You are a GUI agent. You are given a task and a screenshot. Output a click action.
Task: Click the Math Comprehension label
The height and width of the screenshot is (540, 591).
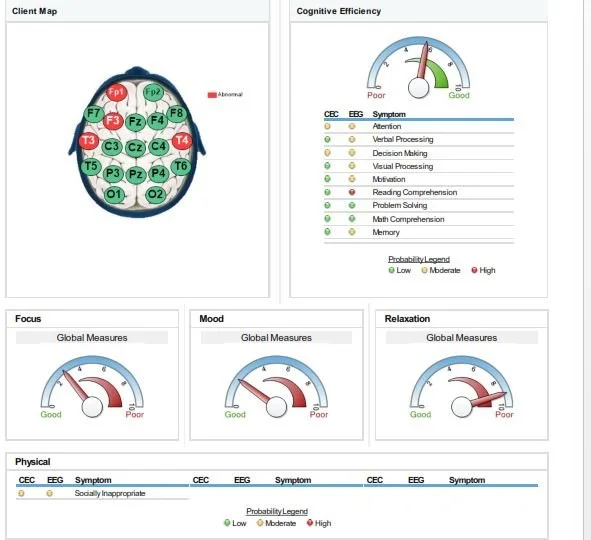coord(408,219)
